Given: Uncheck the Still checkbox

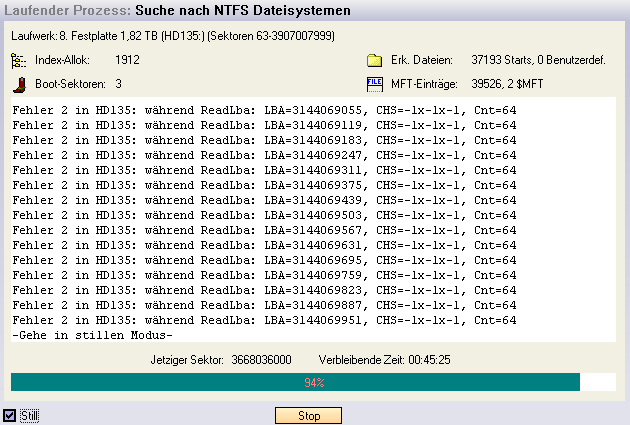Looking at the screenshot, I should click(x=9, y=415).
